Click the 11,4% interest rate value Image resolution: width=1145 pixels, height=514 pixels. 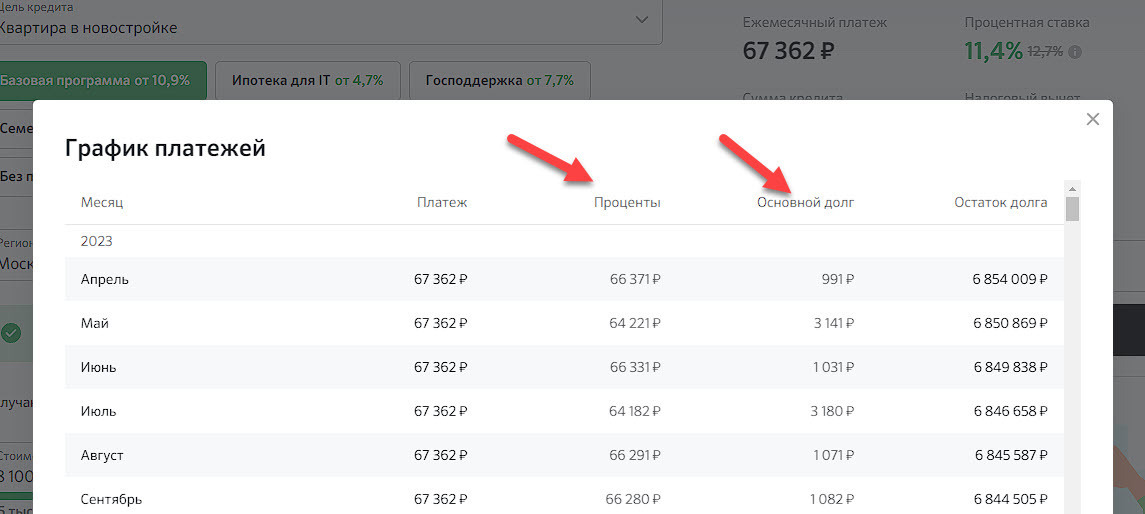pos(993,51)
